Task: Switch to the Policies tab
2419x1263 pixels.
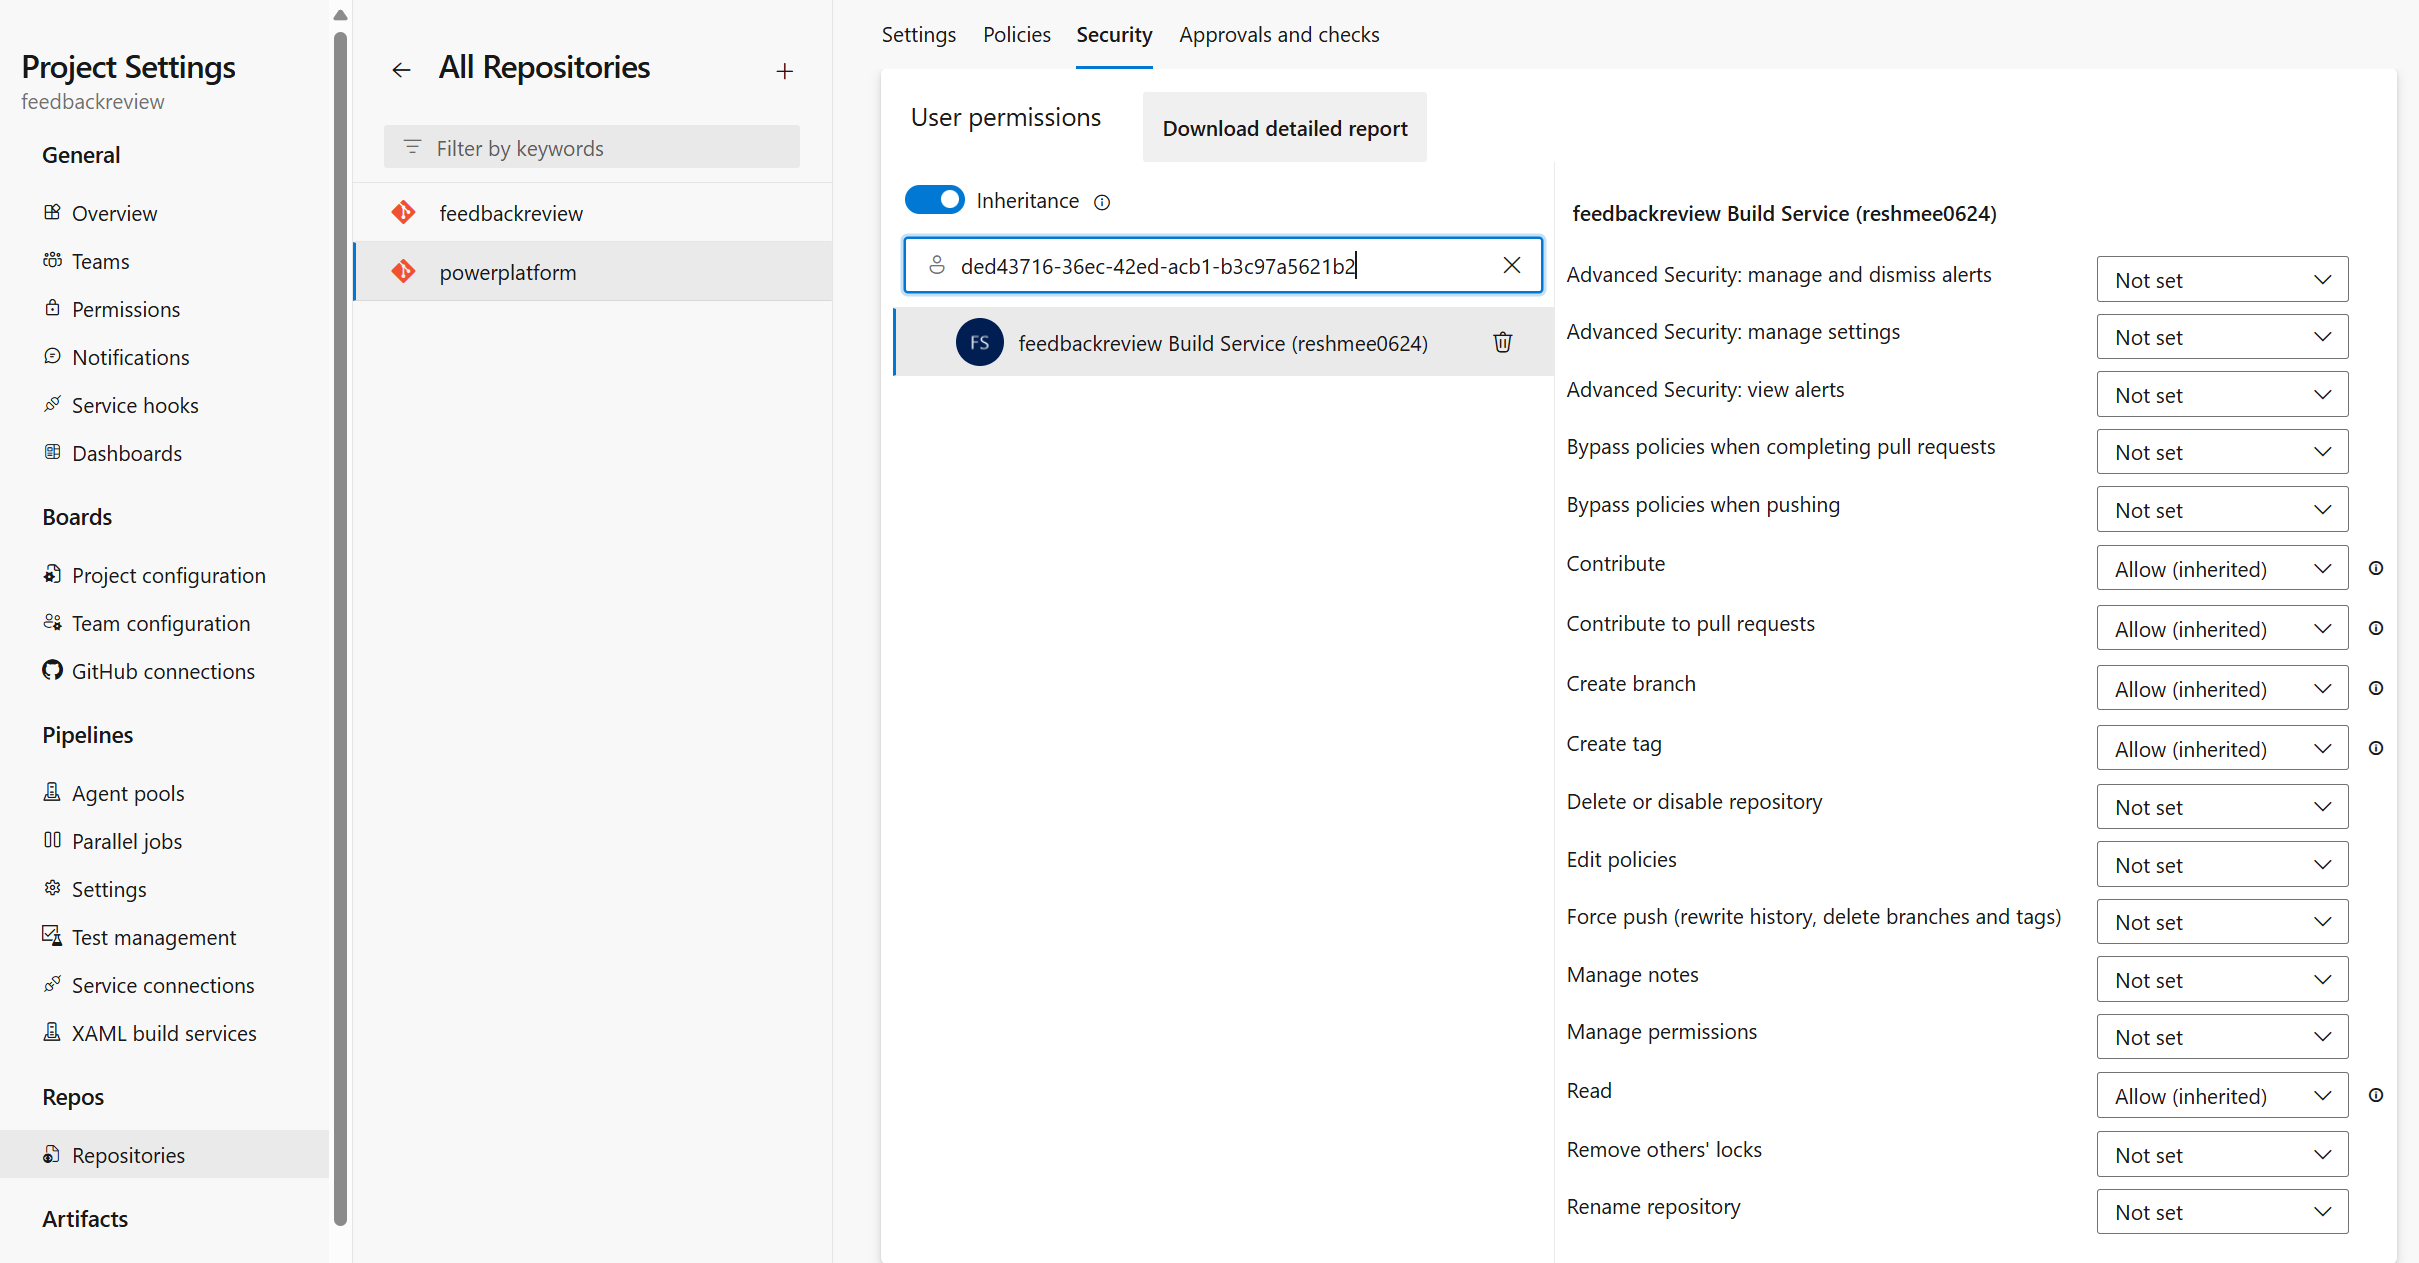Action: click(x=1016, y=34)
